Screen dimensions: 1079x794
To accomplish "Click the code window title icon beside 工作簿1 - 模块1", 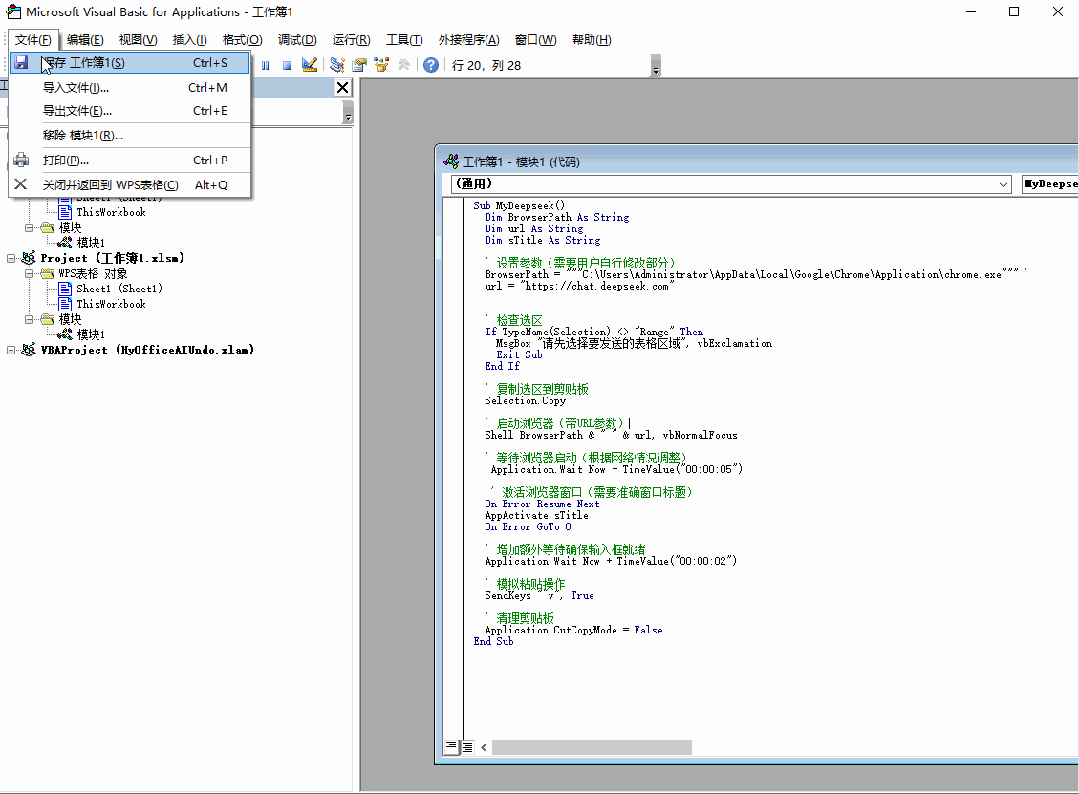I will click(451, 162).
